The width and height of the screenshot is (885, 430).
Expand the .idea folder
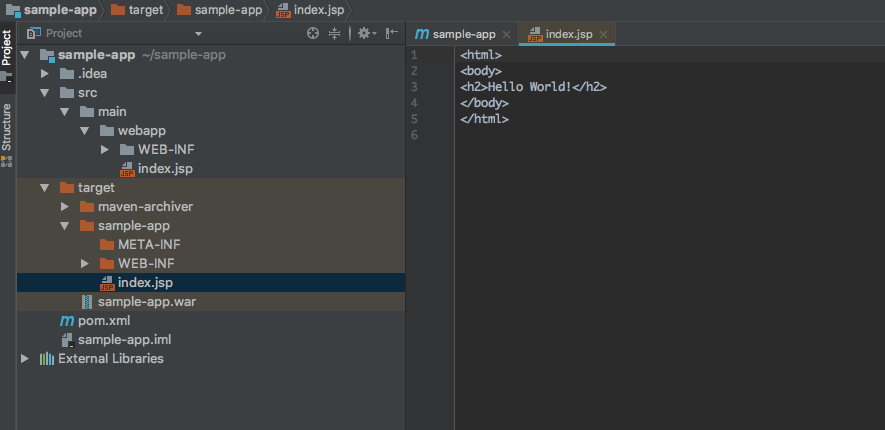point(45,74)
